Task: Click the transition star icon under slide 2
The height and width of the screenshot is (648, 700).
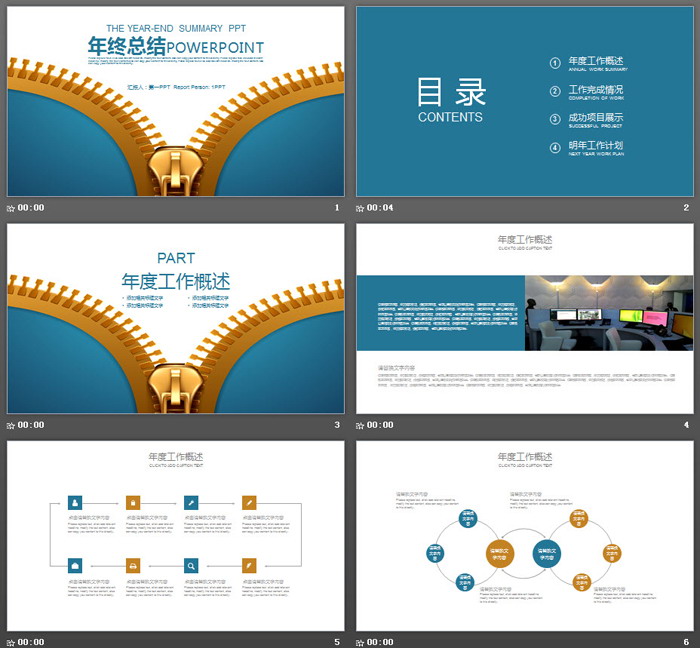Action: pos(360,208)
